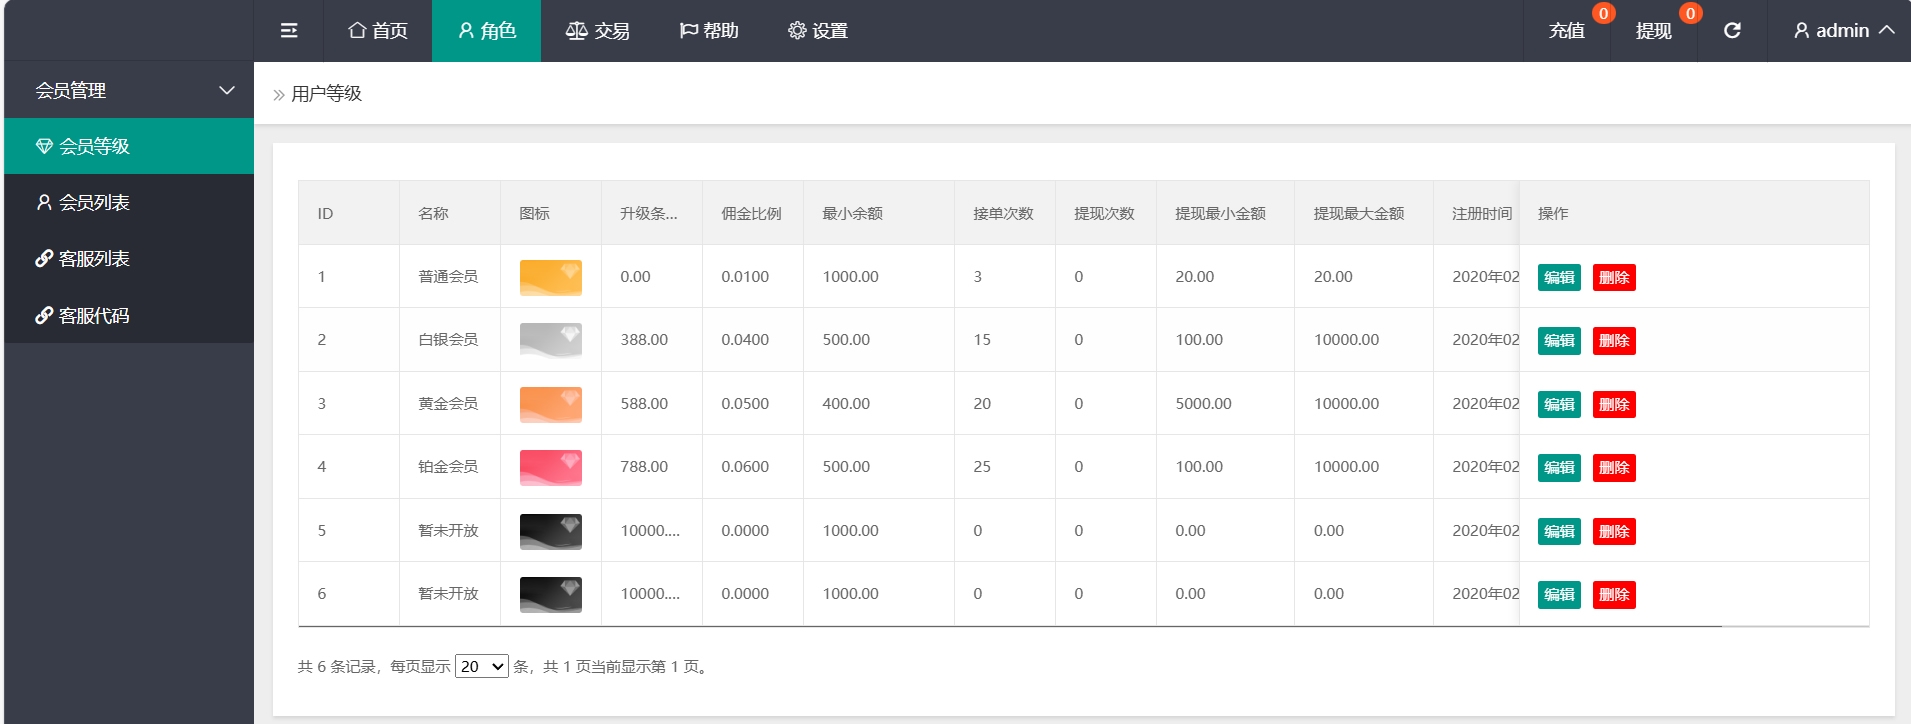Open the 设置 settings menu
This screenshot has height=724, width=1911.
818,31
